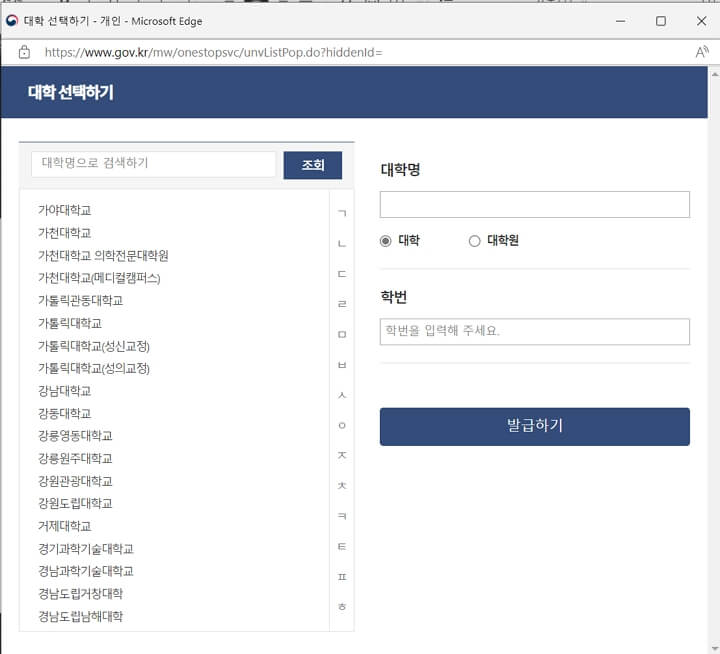
Task: Select 강원도립대학교 from the list
Action: click(75, 503)
